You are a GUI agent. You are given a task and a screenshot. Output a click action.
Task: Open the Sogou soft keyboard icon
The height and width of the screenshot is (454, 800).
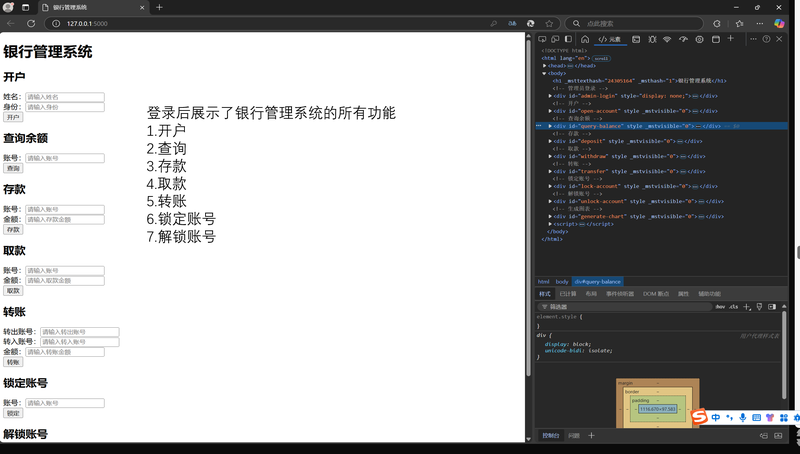click(757, 417)
